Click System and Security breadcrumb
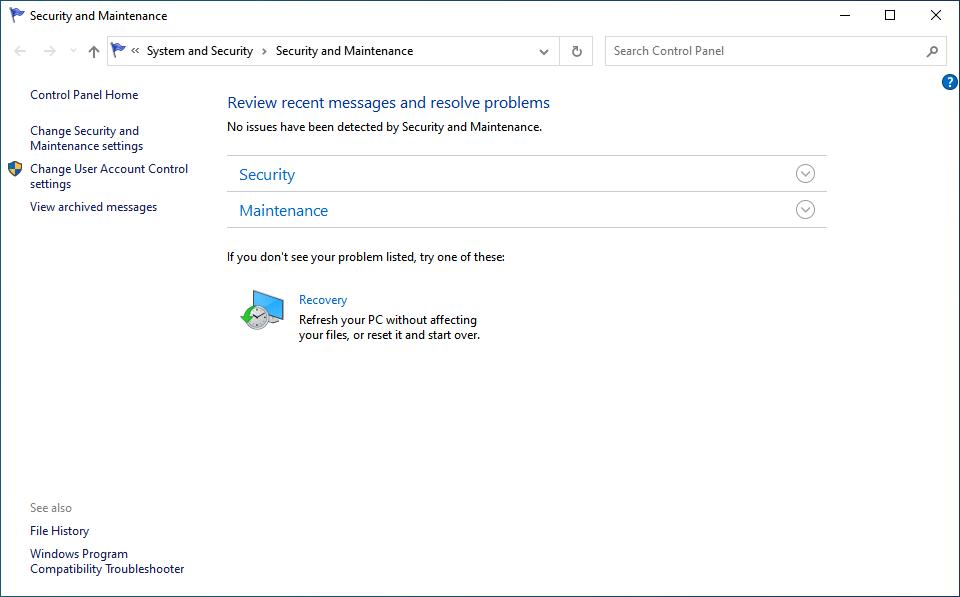This screenshot has width=960, height=597. [200, 51]
